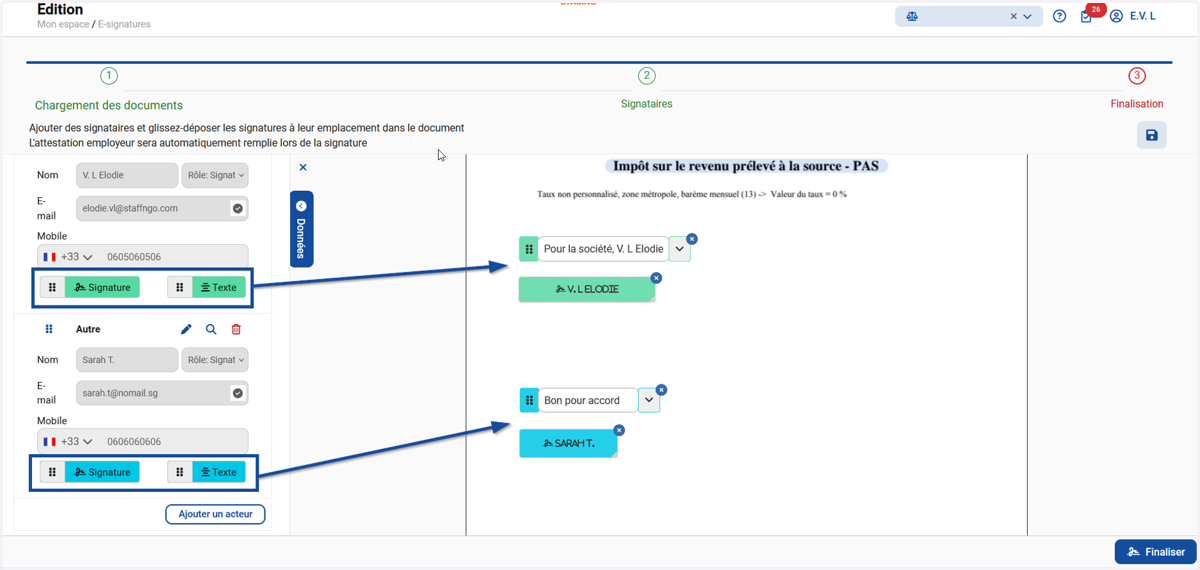Expand the dropdown next to Bon pour accord
This screenshot has height=570, width=1200.
pyautogui.click(x=649, y=400)
